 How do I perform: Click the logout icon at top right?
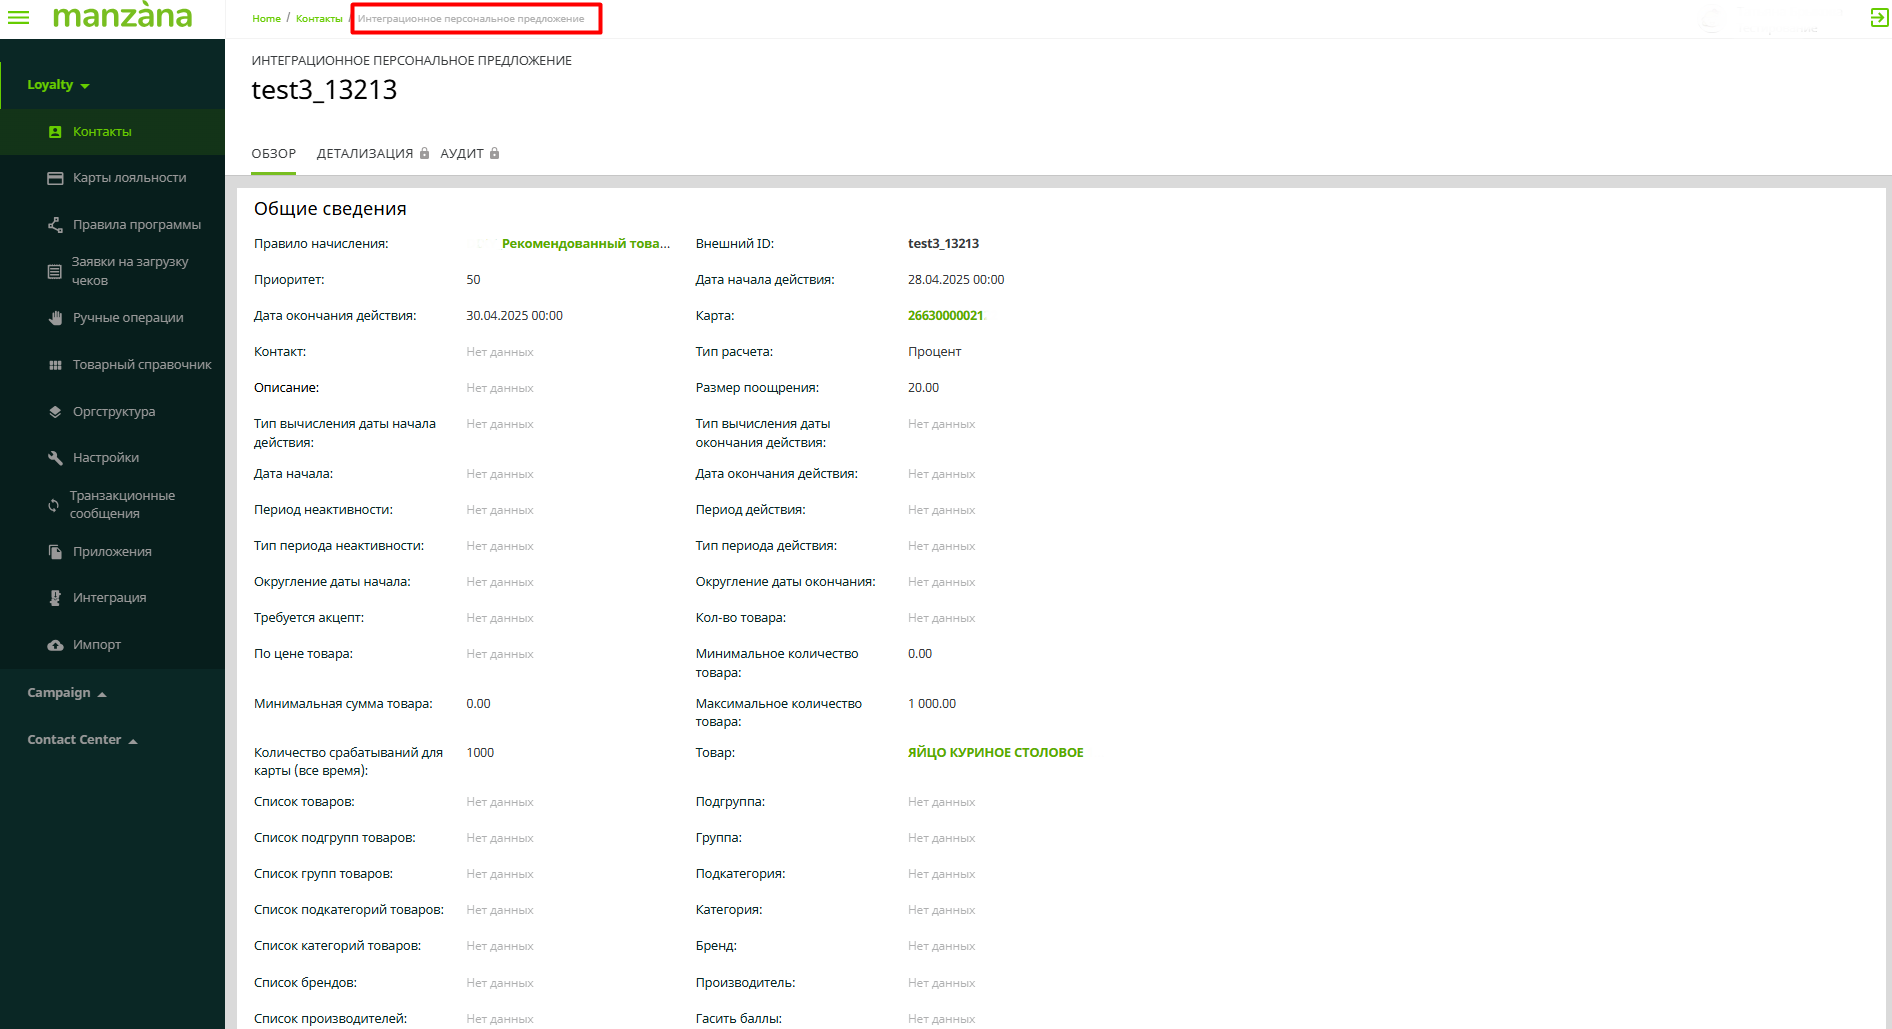(x=1879, y=18)
